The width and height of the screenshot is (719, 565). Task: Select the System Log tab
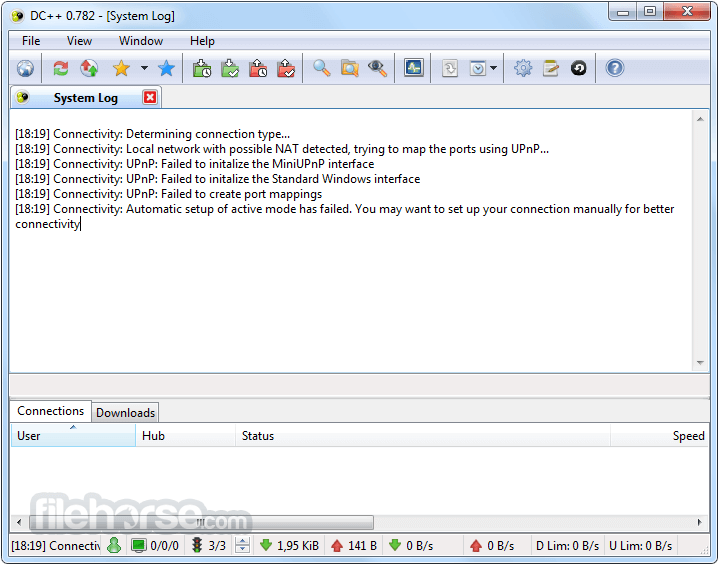coord(86,98)
